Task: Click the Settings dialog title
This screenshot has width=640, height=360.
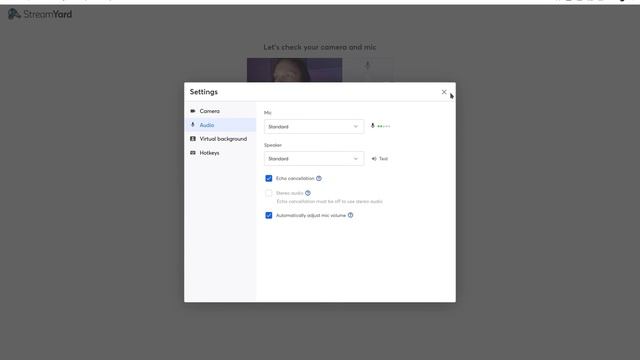Action: click(x=204, y=92)
